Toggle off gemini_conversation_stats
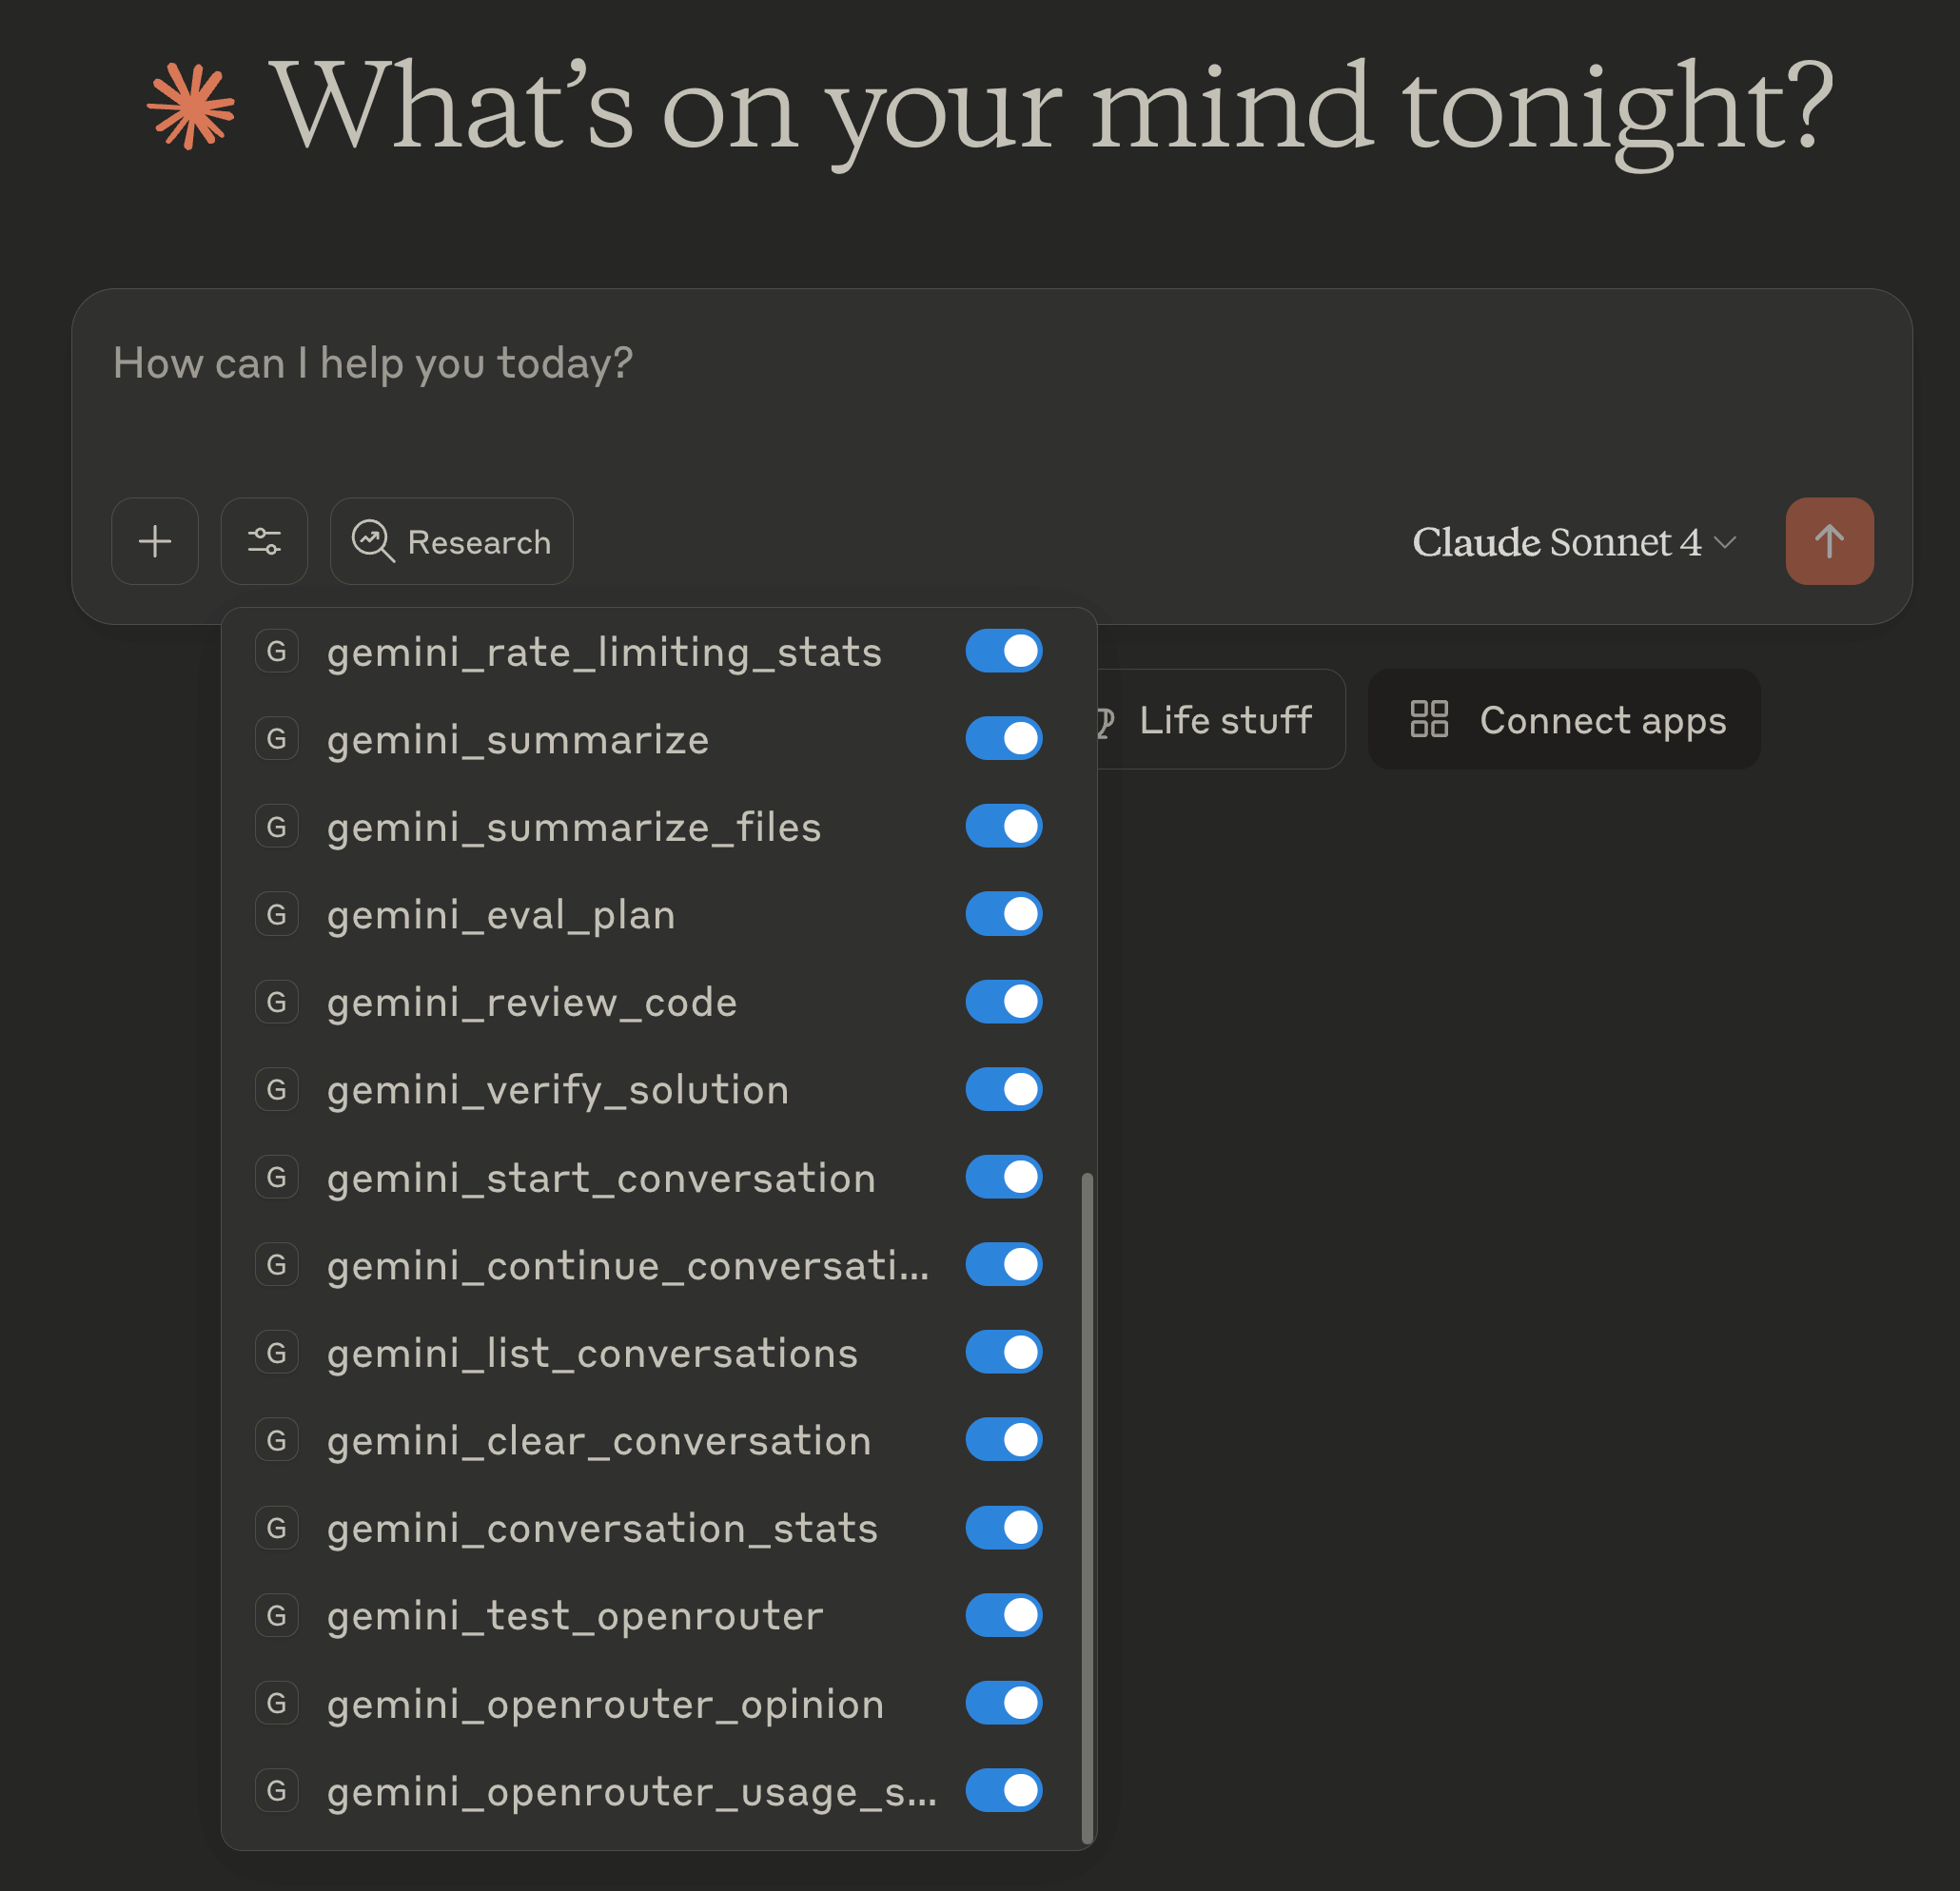1960x1891 pixels. pos(1004,1527)
